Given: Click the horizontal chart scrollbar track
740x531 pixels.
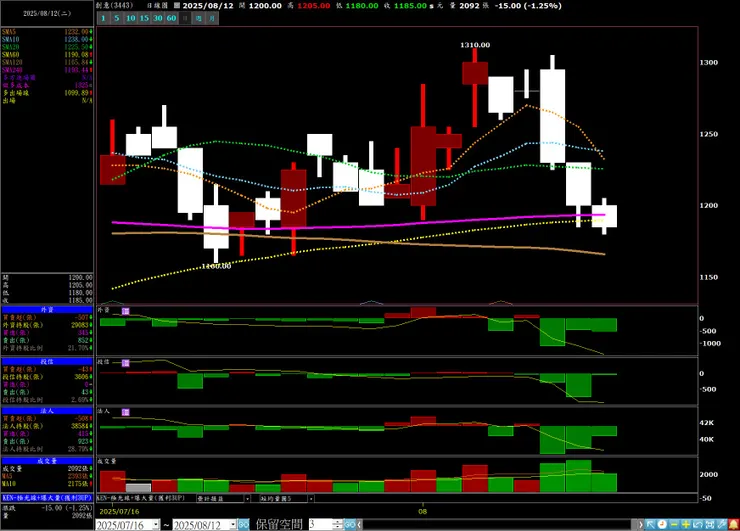Looking at the screenshot, I should pyautogui.click(x=499, y=524).
